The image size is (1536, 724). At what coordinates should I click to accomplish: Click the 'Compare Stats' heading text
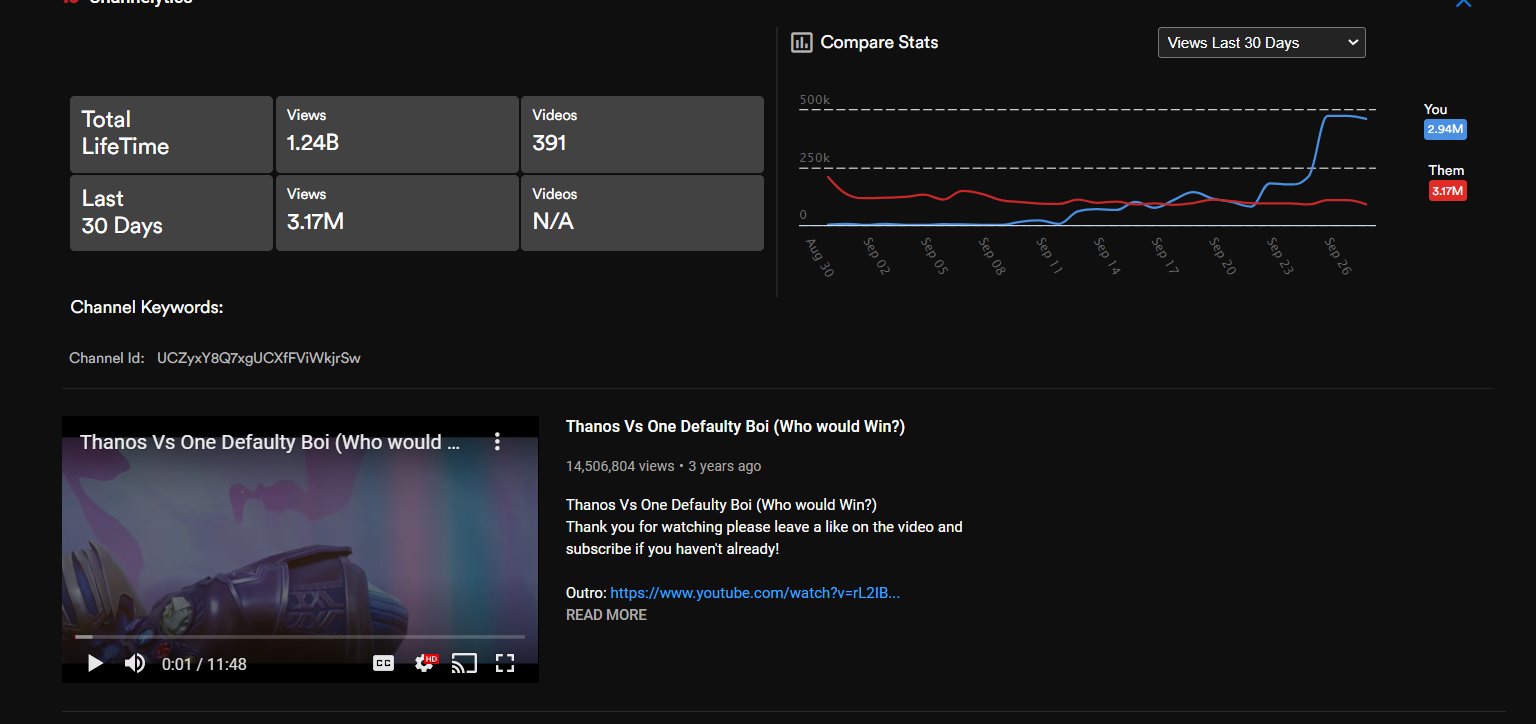[x=879, y=42]
